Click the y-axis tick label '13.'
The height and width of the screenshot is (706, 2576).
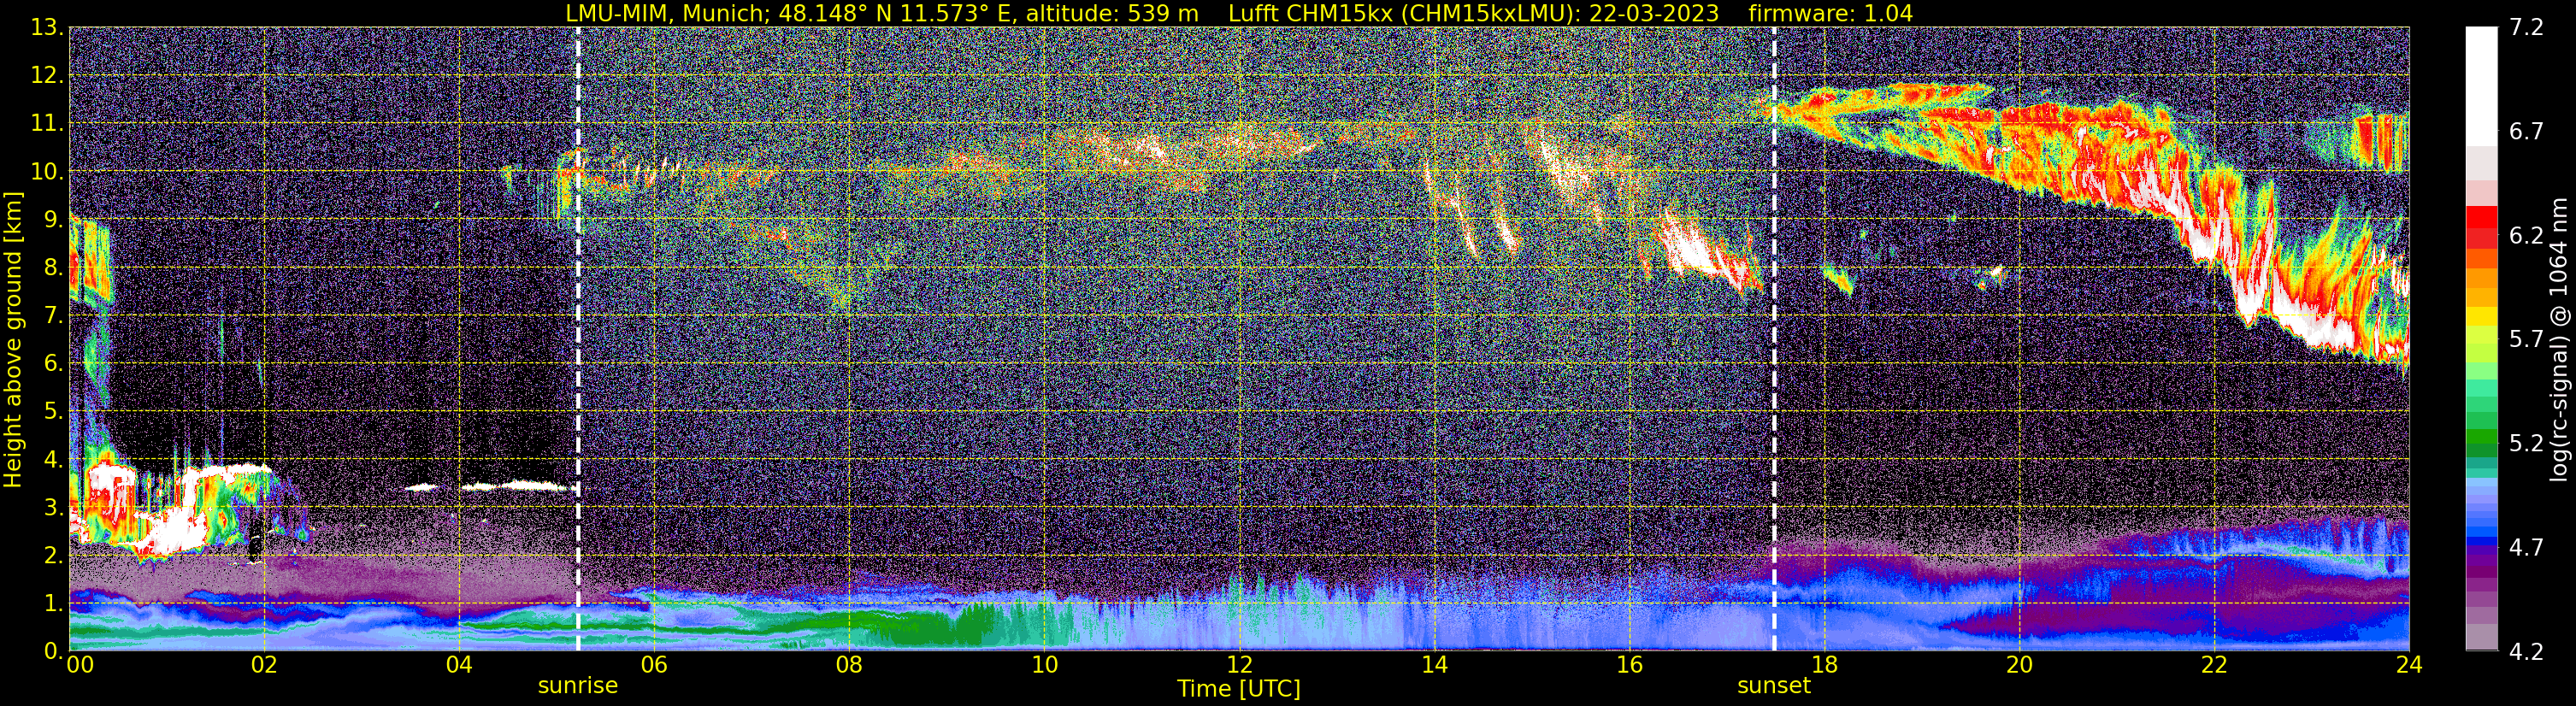(47, 27)
